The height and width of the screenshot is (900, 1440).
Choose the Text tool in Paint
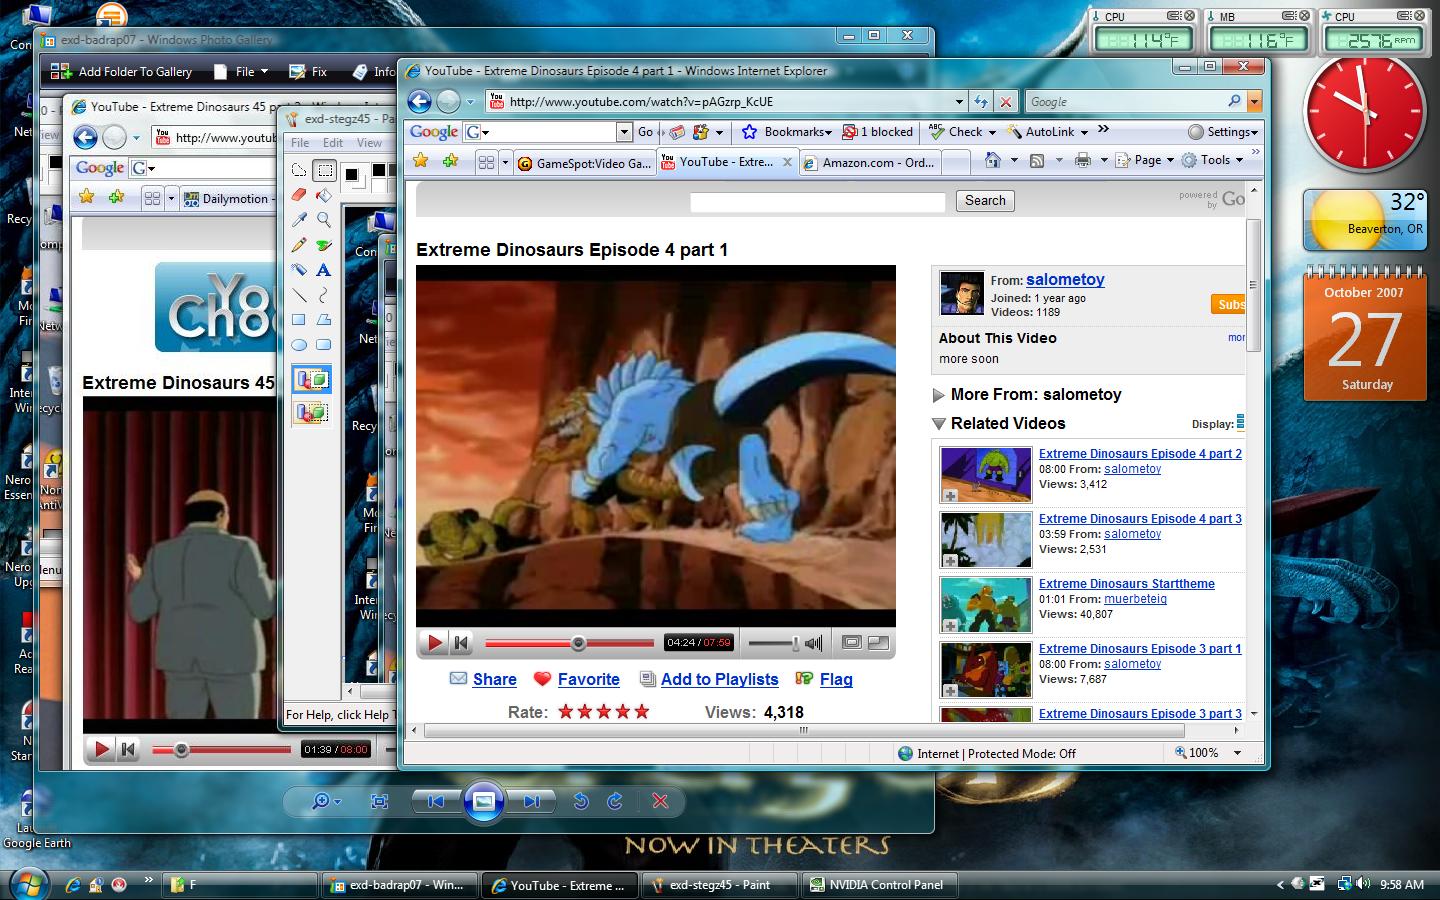coord(324,269)
